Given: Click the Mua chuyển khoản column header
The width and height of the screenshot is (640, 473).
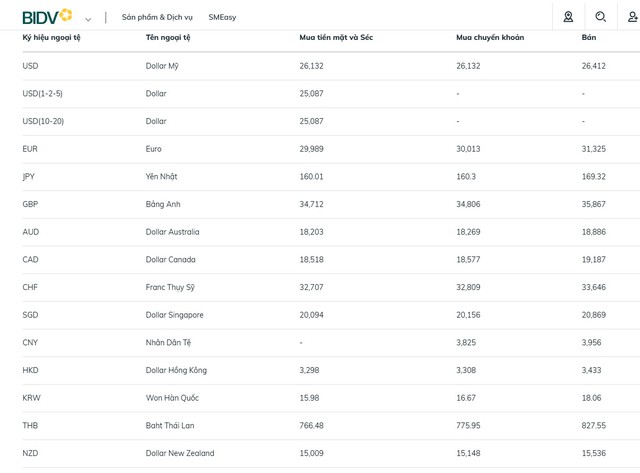Looking at the screenshot, I should coord(490,38).
